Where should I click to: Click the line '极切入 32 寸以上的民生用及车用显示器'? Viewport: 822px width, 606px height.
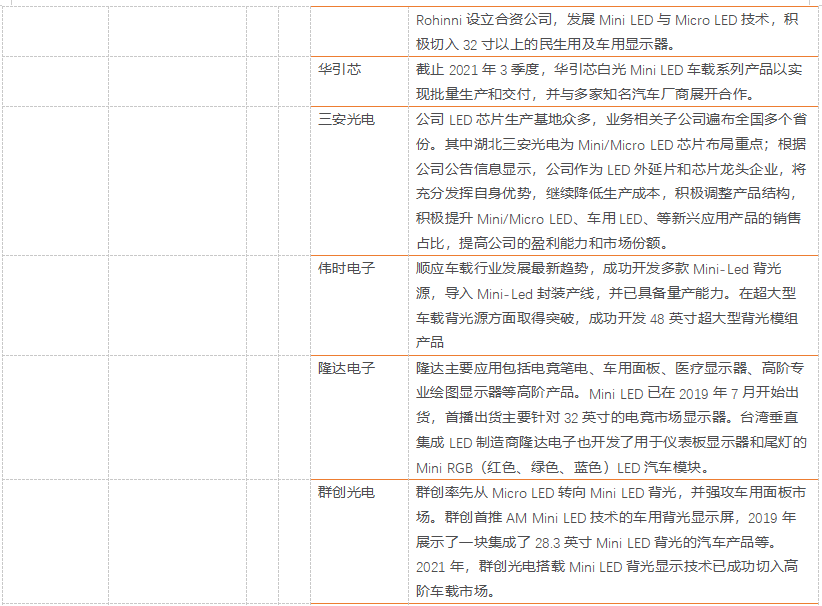point(545,45)
